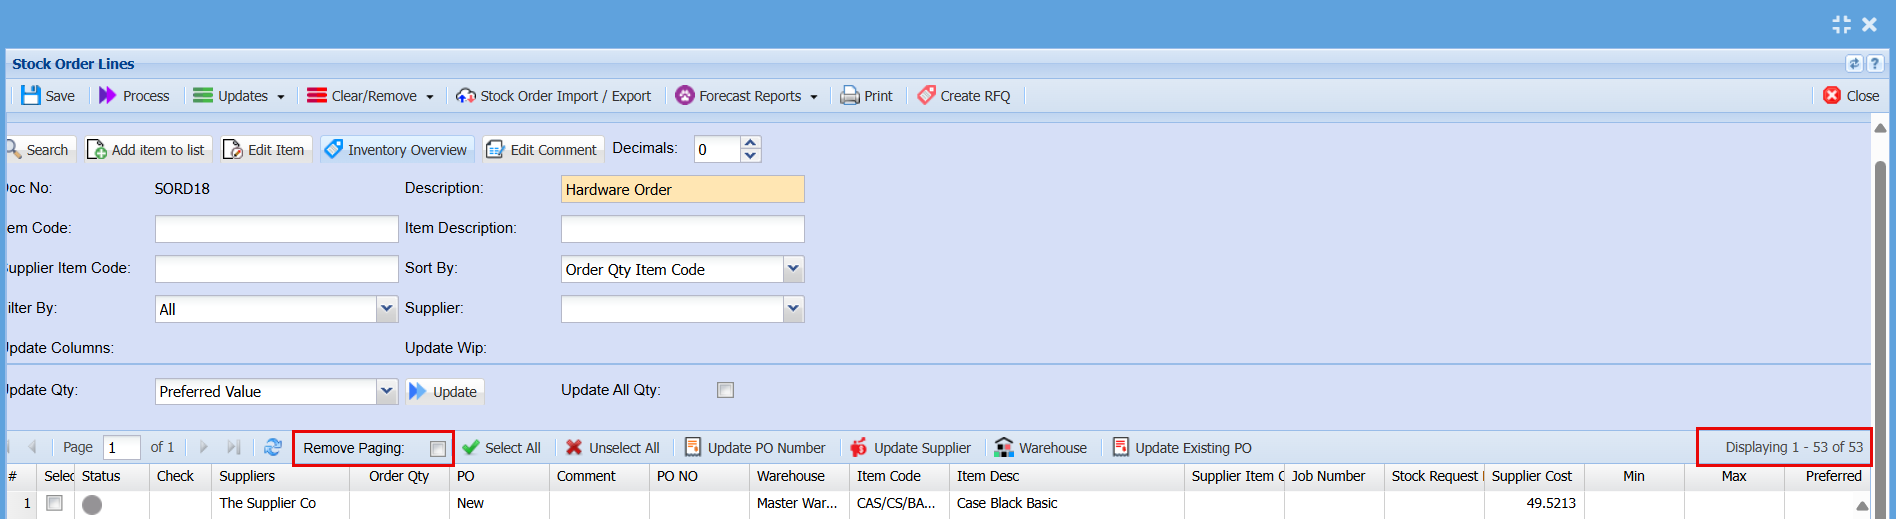Viewport: 1896px width, 519px height.
Task: Click Add item to list
Action: [x=148, y=149]
